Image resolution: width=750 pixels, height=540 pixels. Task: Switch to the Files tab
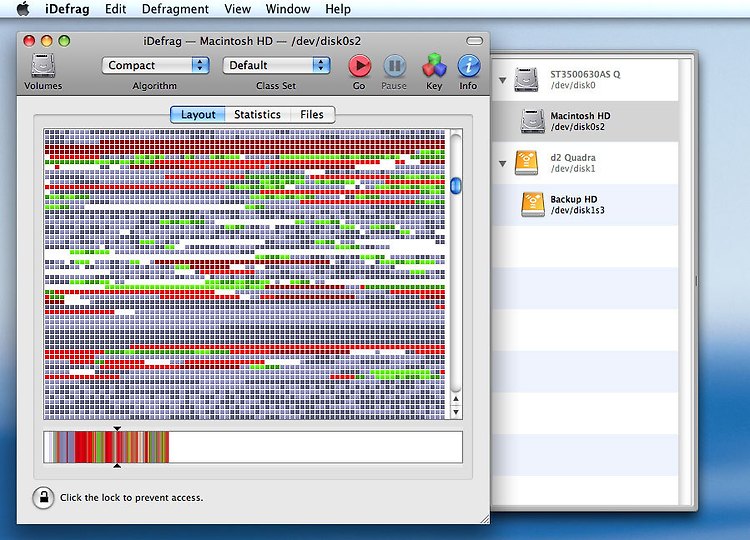click(x=312, y=115)
